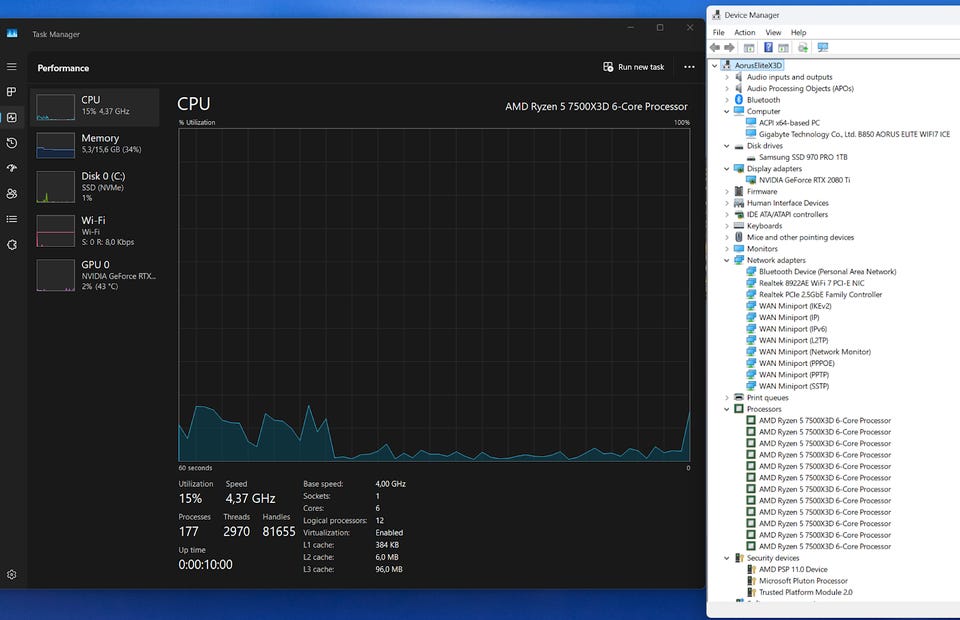
Task: Expand IDE ATA/ATAPI controllers category
Action: pyautogui.click(x=727, y=215)
